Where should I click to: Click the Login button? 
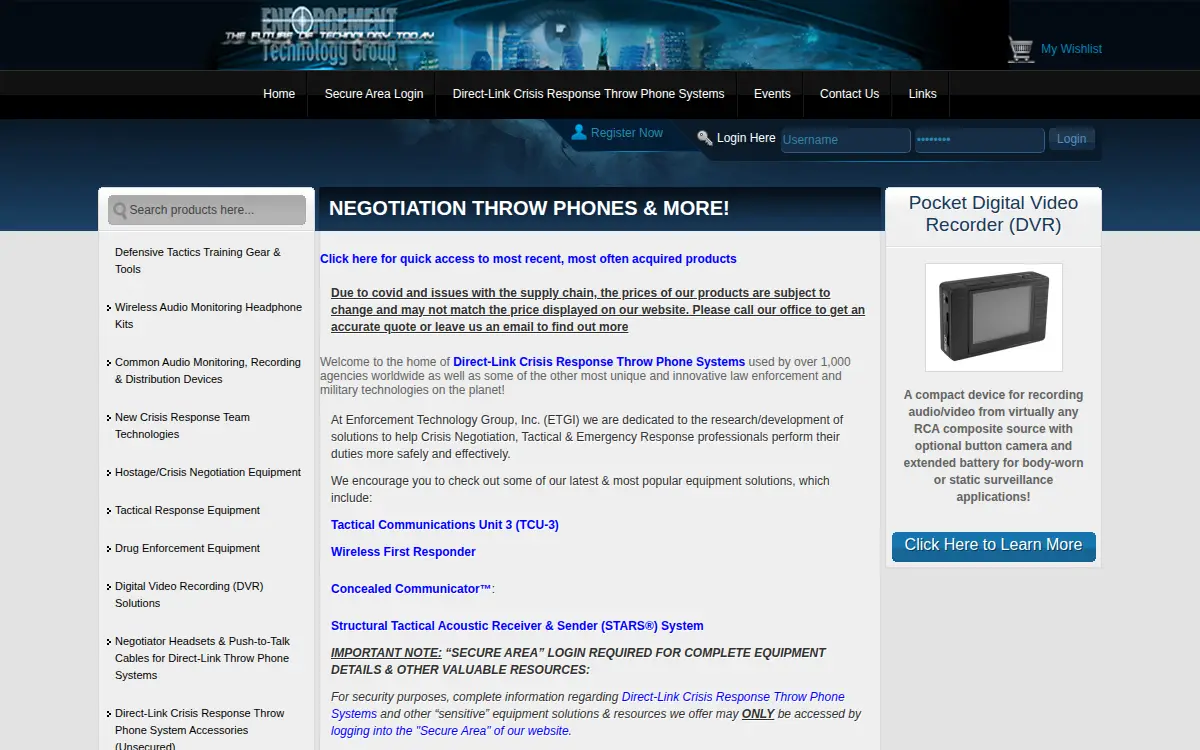click(1071, 139)
